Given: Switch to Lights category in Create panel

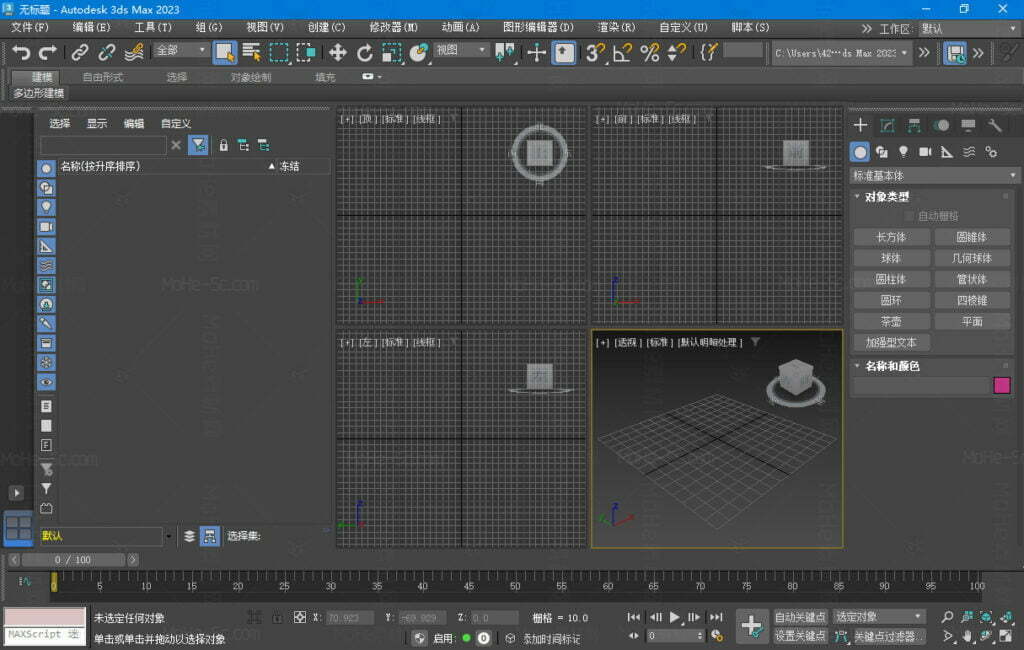Looking at the screenshot, I should (903, 152).
